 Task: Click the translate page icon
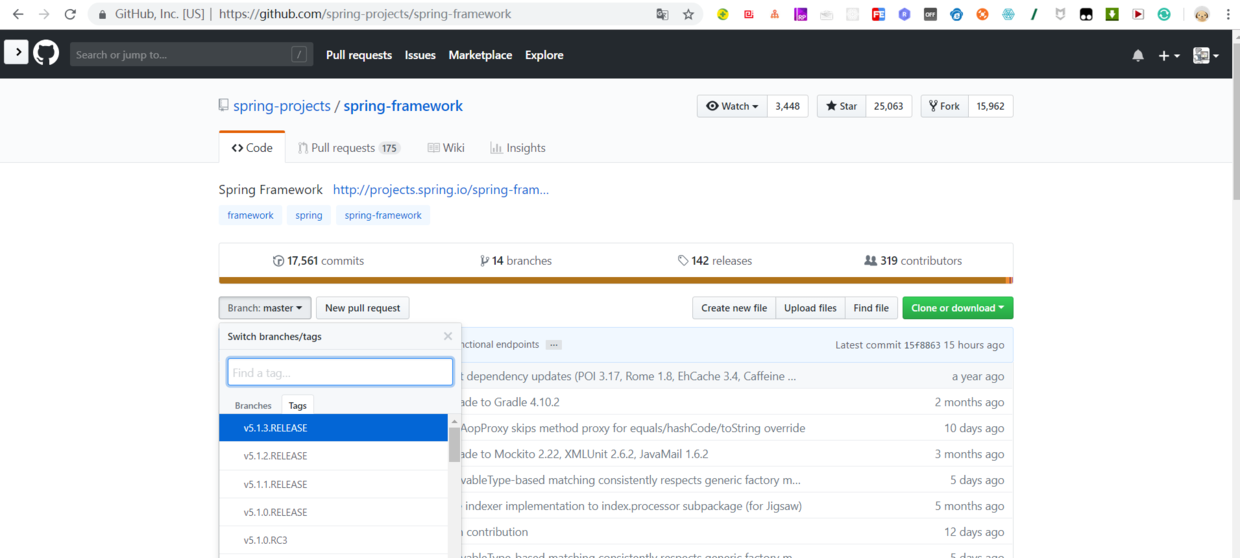tap(662, 14)
